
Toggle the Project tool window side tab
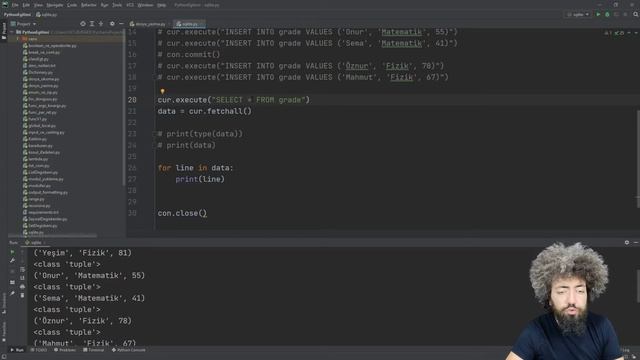[4, 31]
